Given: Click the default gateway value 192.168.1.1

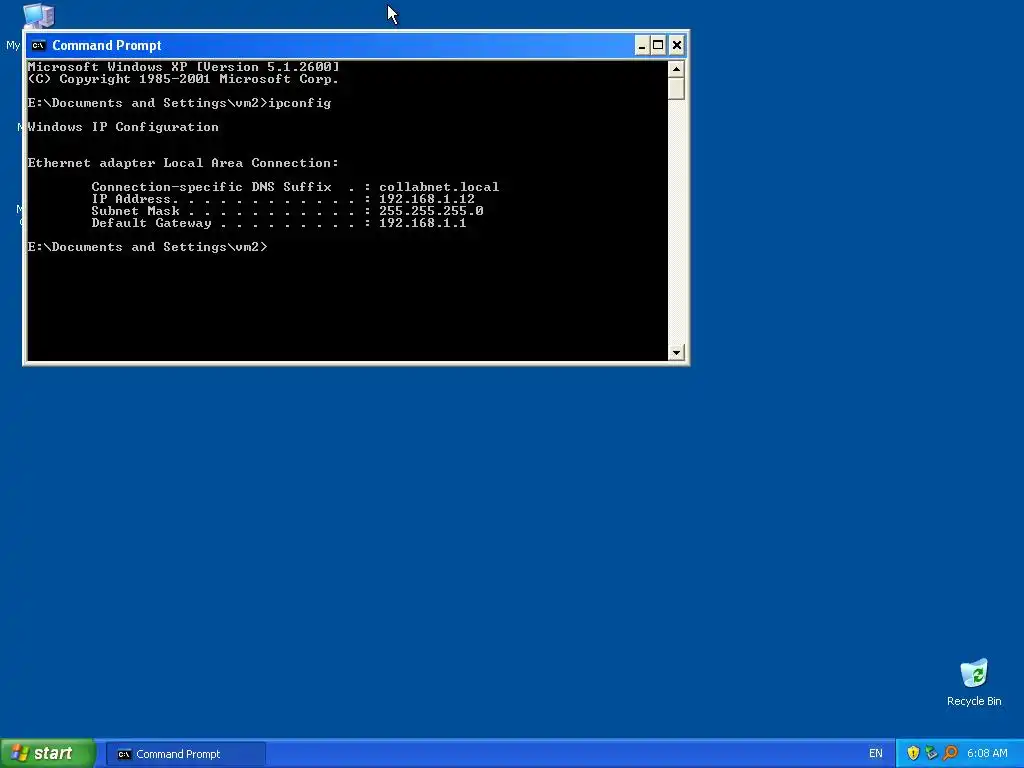Looking at the screenshot, I should coord(423,223).
